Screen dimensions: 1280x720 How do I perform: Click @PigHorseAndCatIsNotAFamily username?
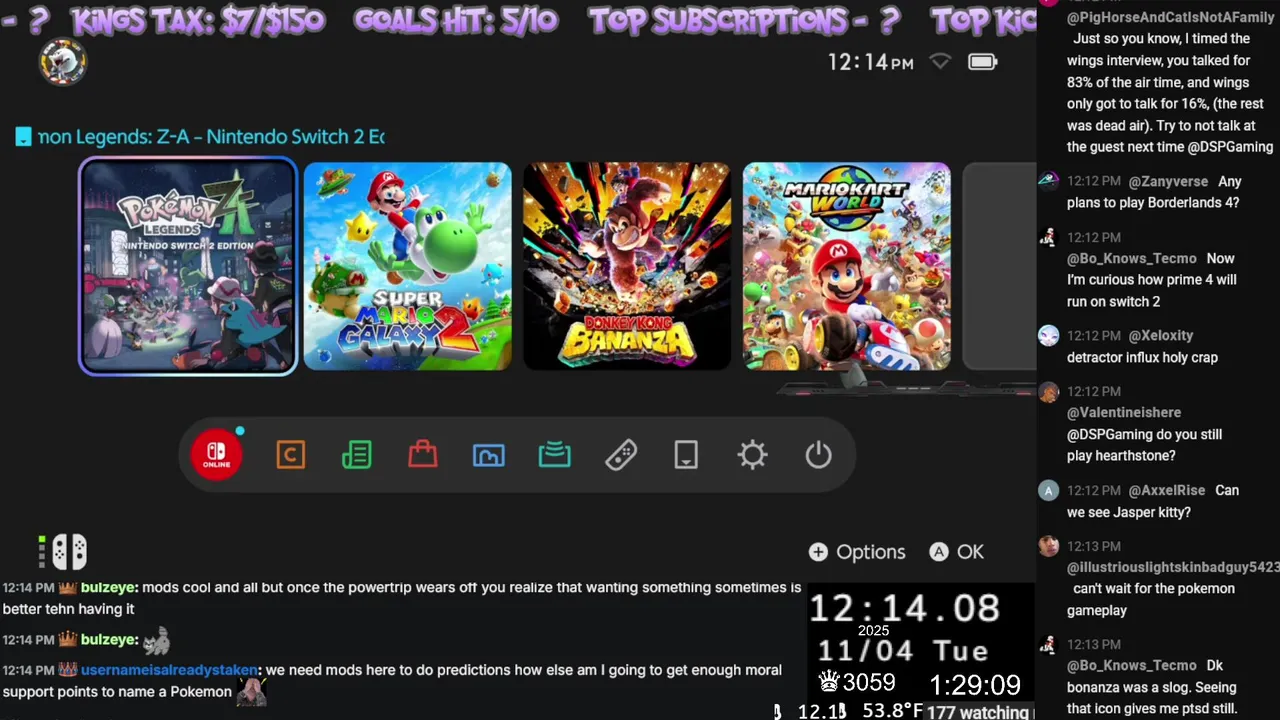click(x=1171, y=17)
